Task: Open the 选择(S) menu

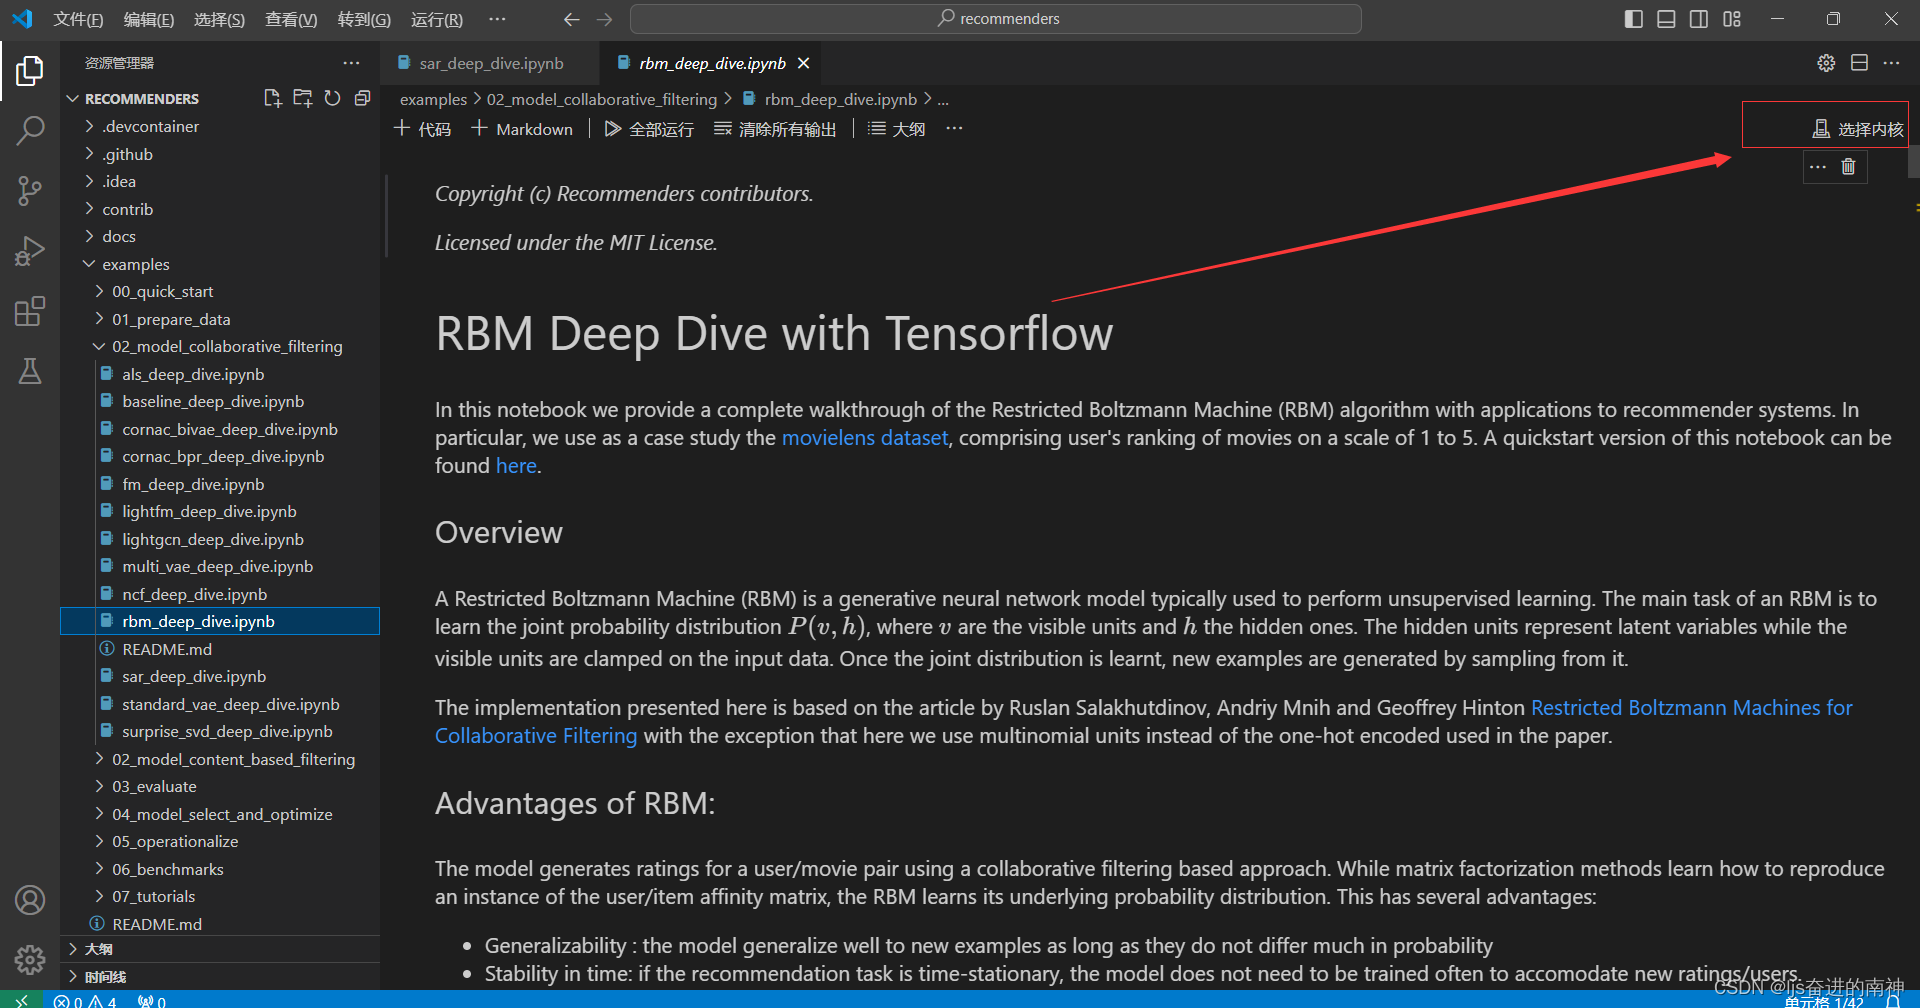Action: 219,19
